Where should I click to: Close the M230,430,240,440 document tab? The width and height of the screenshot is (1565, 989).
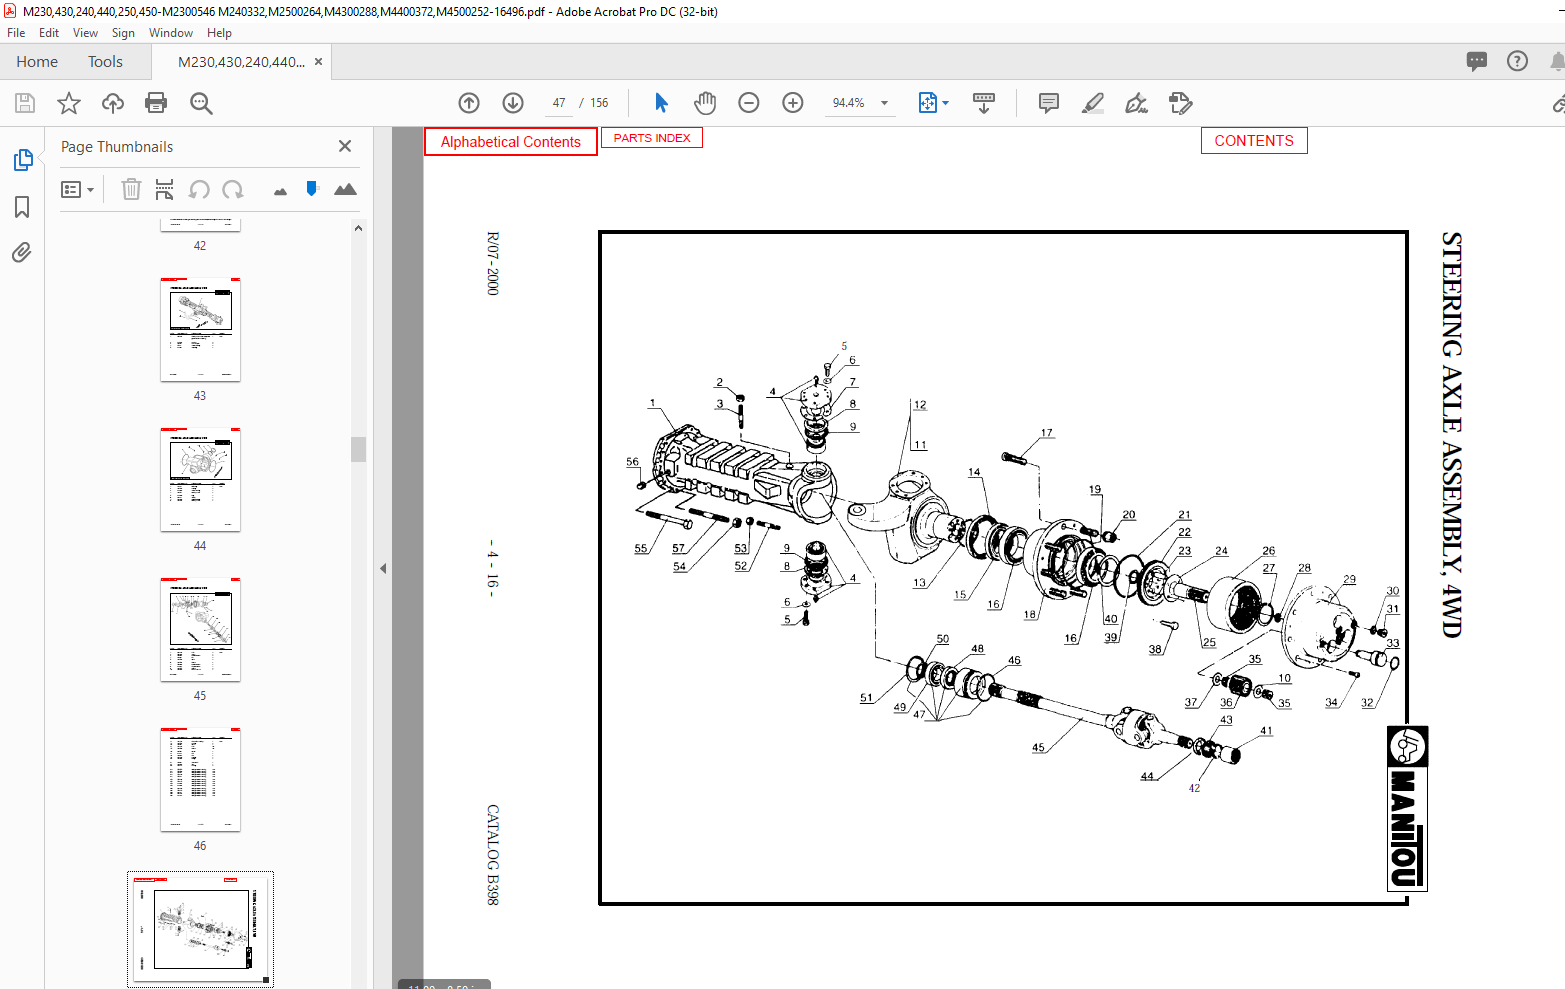318,62
